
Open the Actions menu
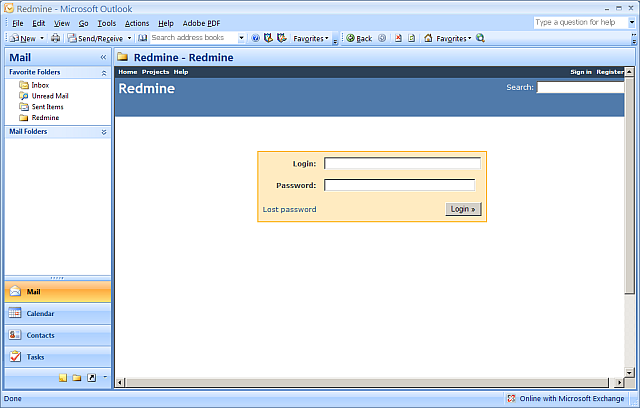tap(137, 23)
